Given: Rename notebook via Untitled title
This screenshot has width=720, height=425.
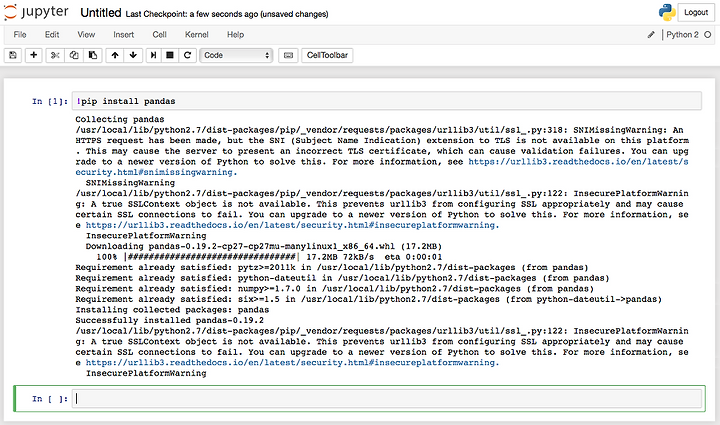Looking at the screenshot, I should pos(101,13).
